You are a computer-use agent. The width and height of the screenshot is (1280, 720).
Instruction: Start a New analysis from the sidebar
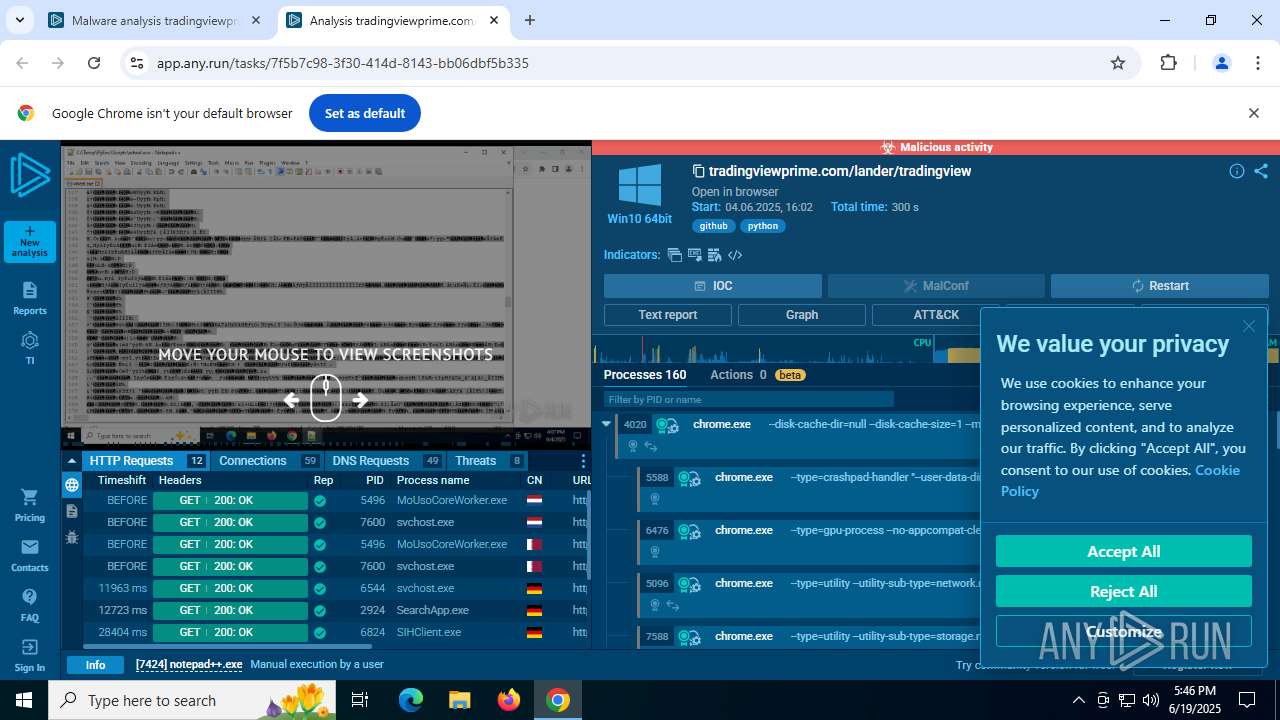30,242
